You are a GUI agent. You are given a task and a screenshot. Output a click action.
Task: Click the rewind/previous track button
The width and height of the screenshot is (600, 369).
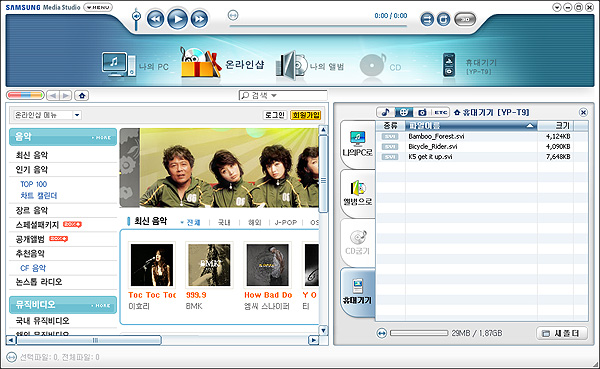[155, 19]
